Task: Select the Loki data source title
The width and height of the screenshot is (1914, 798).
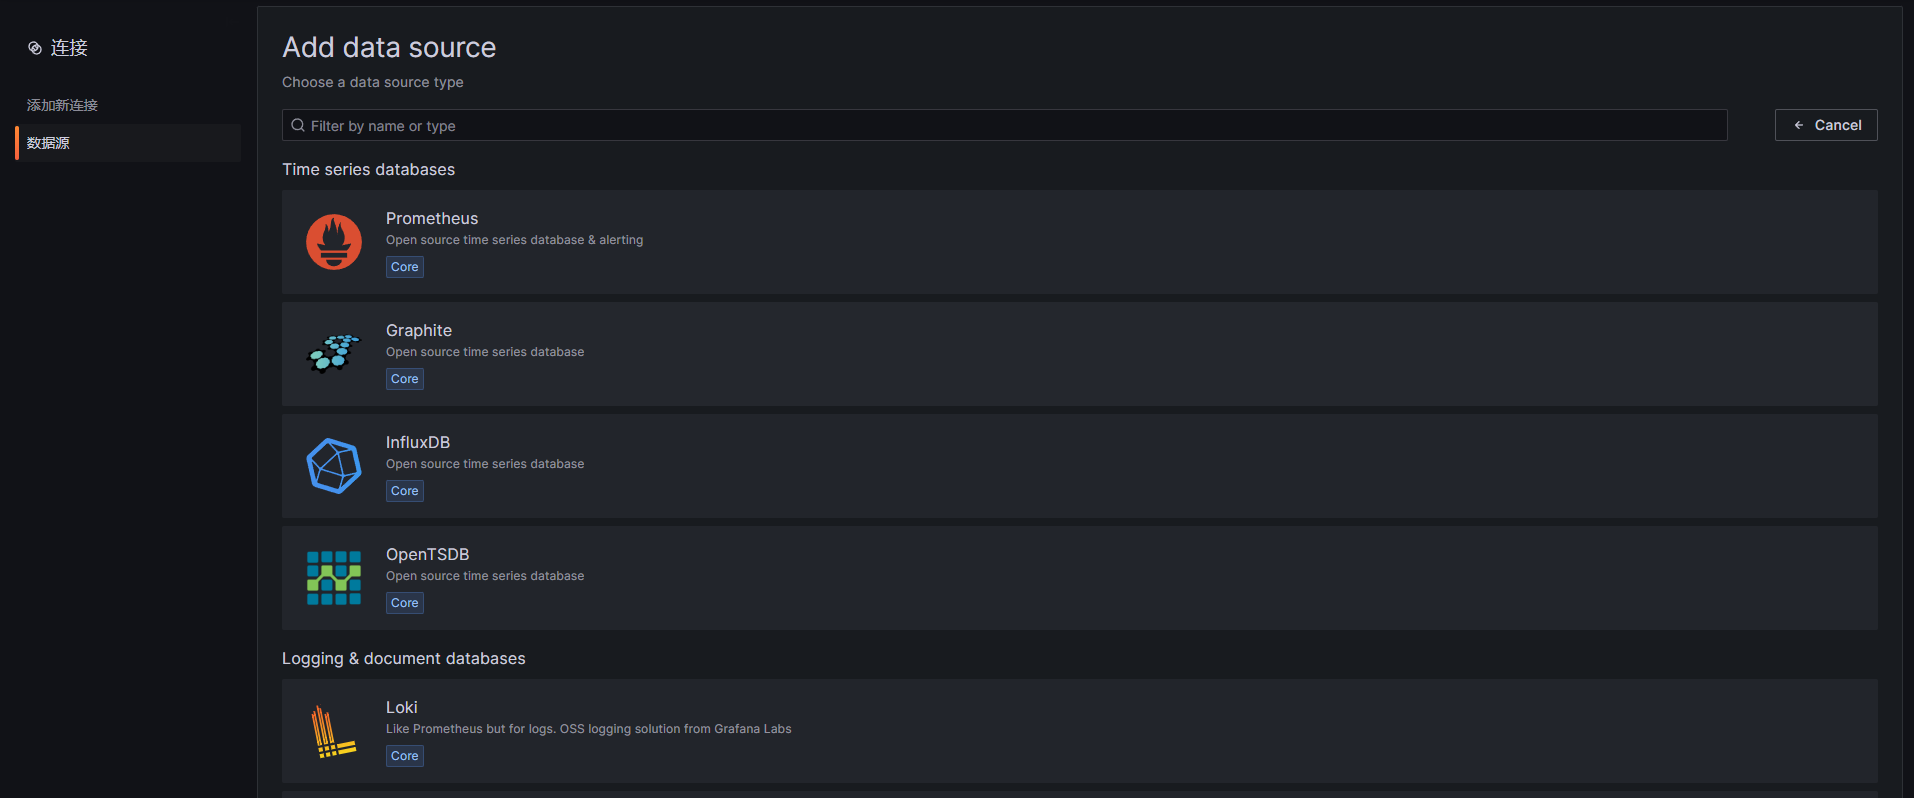Action: click(402, 707)
